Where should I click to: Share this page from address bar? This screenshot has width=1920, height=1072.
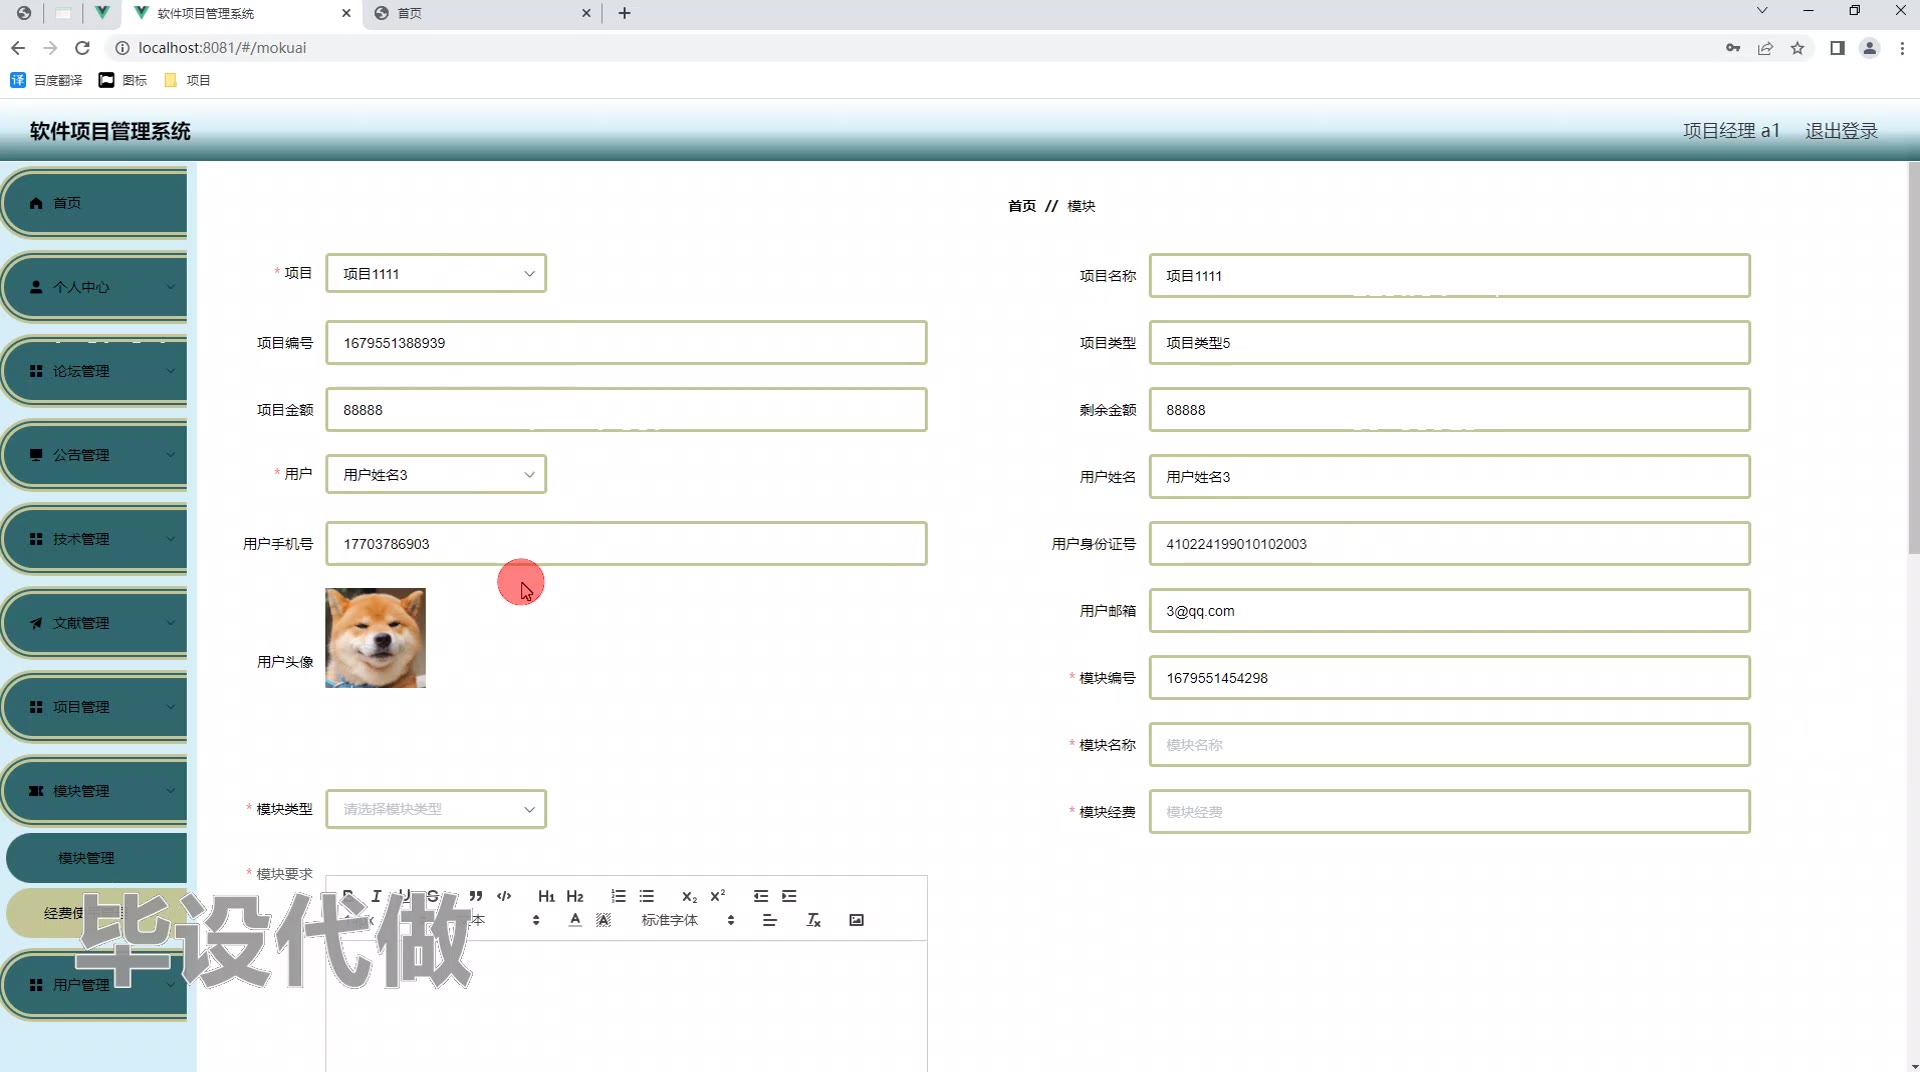[x=1766, y=48]
